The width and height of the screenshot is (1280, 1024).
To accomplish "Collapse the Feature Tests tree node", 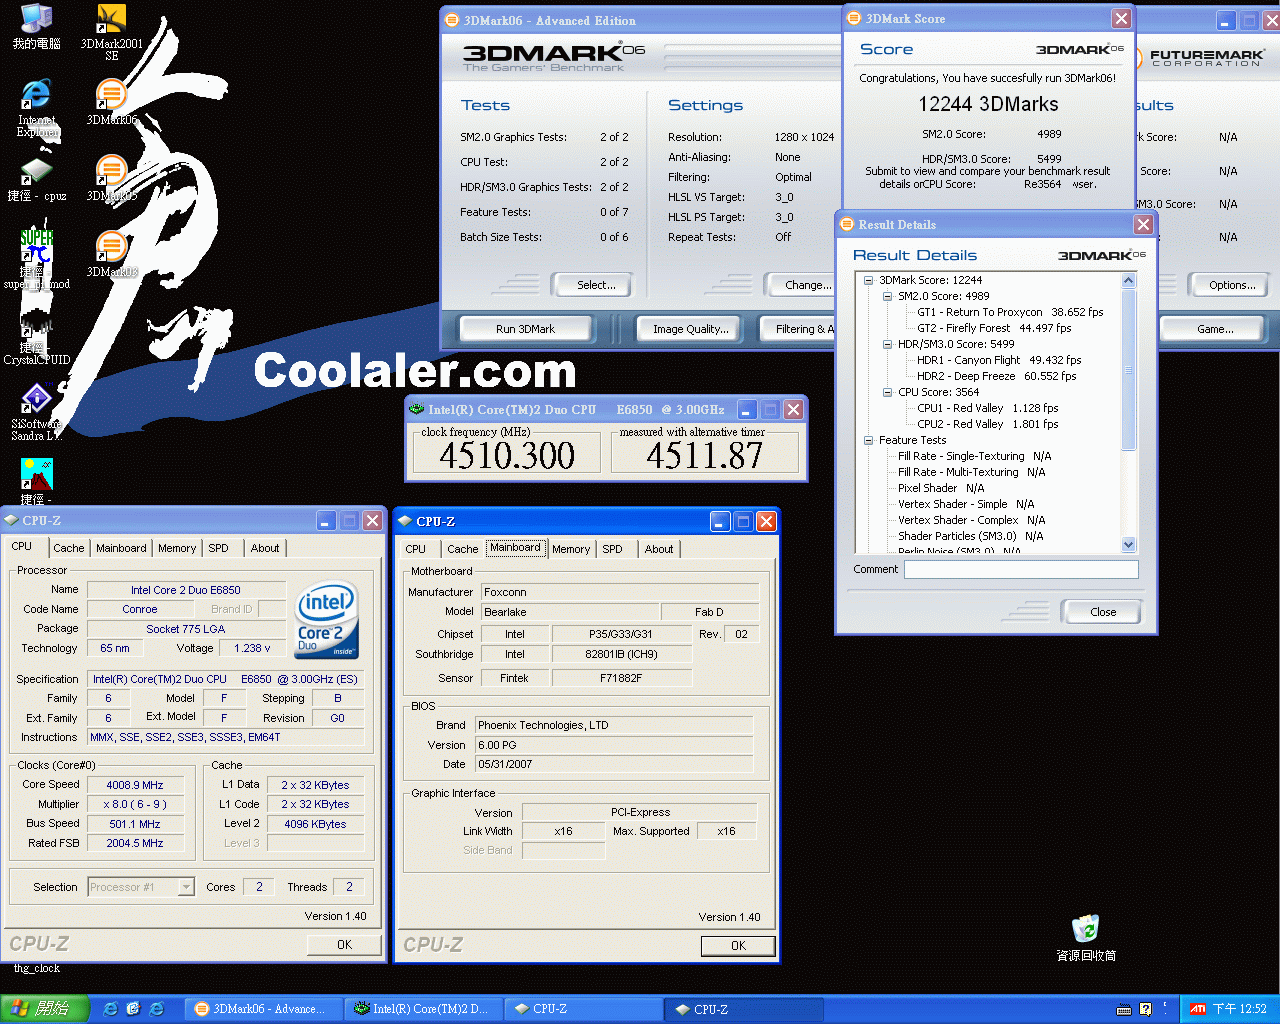I will coord(869,440).
